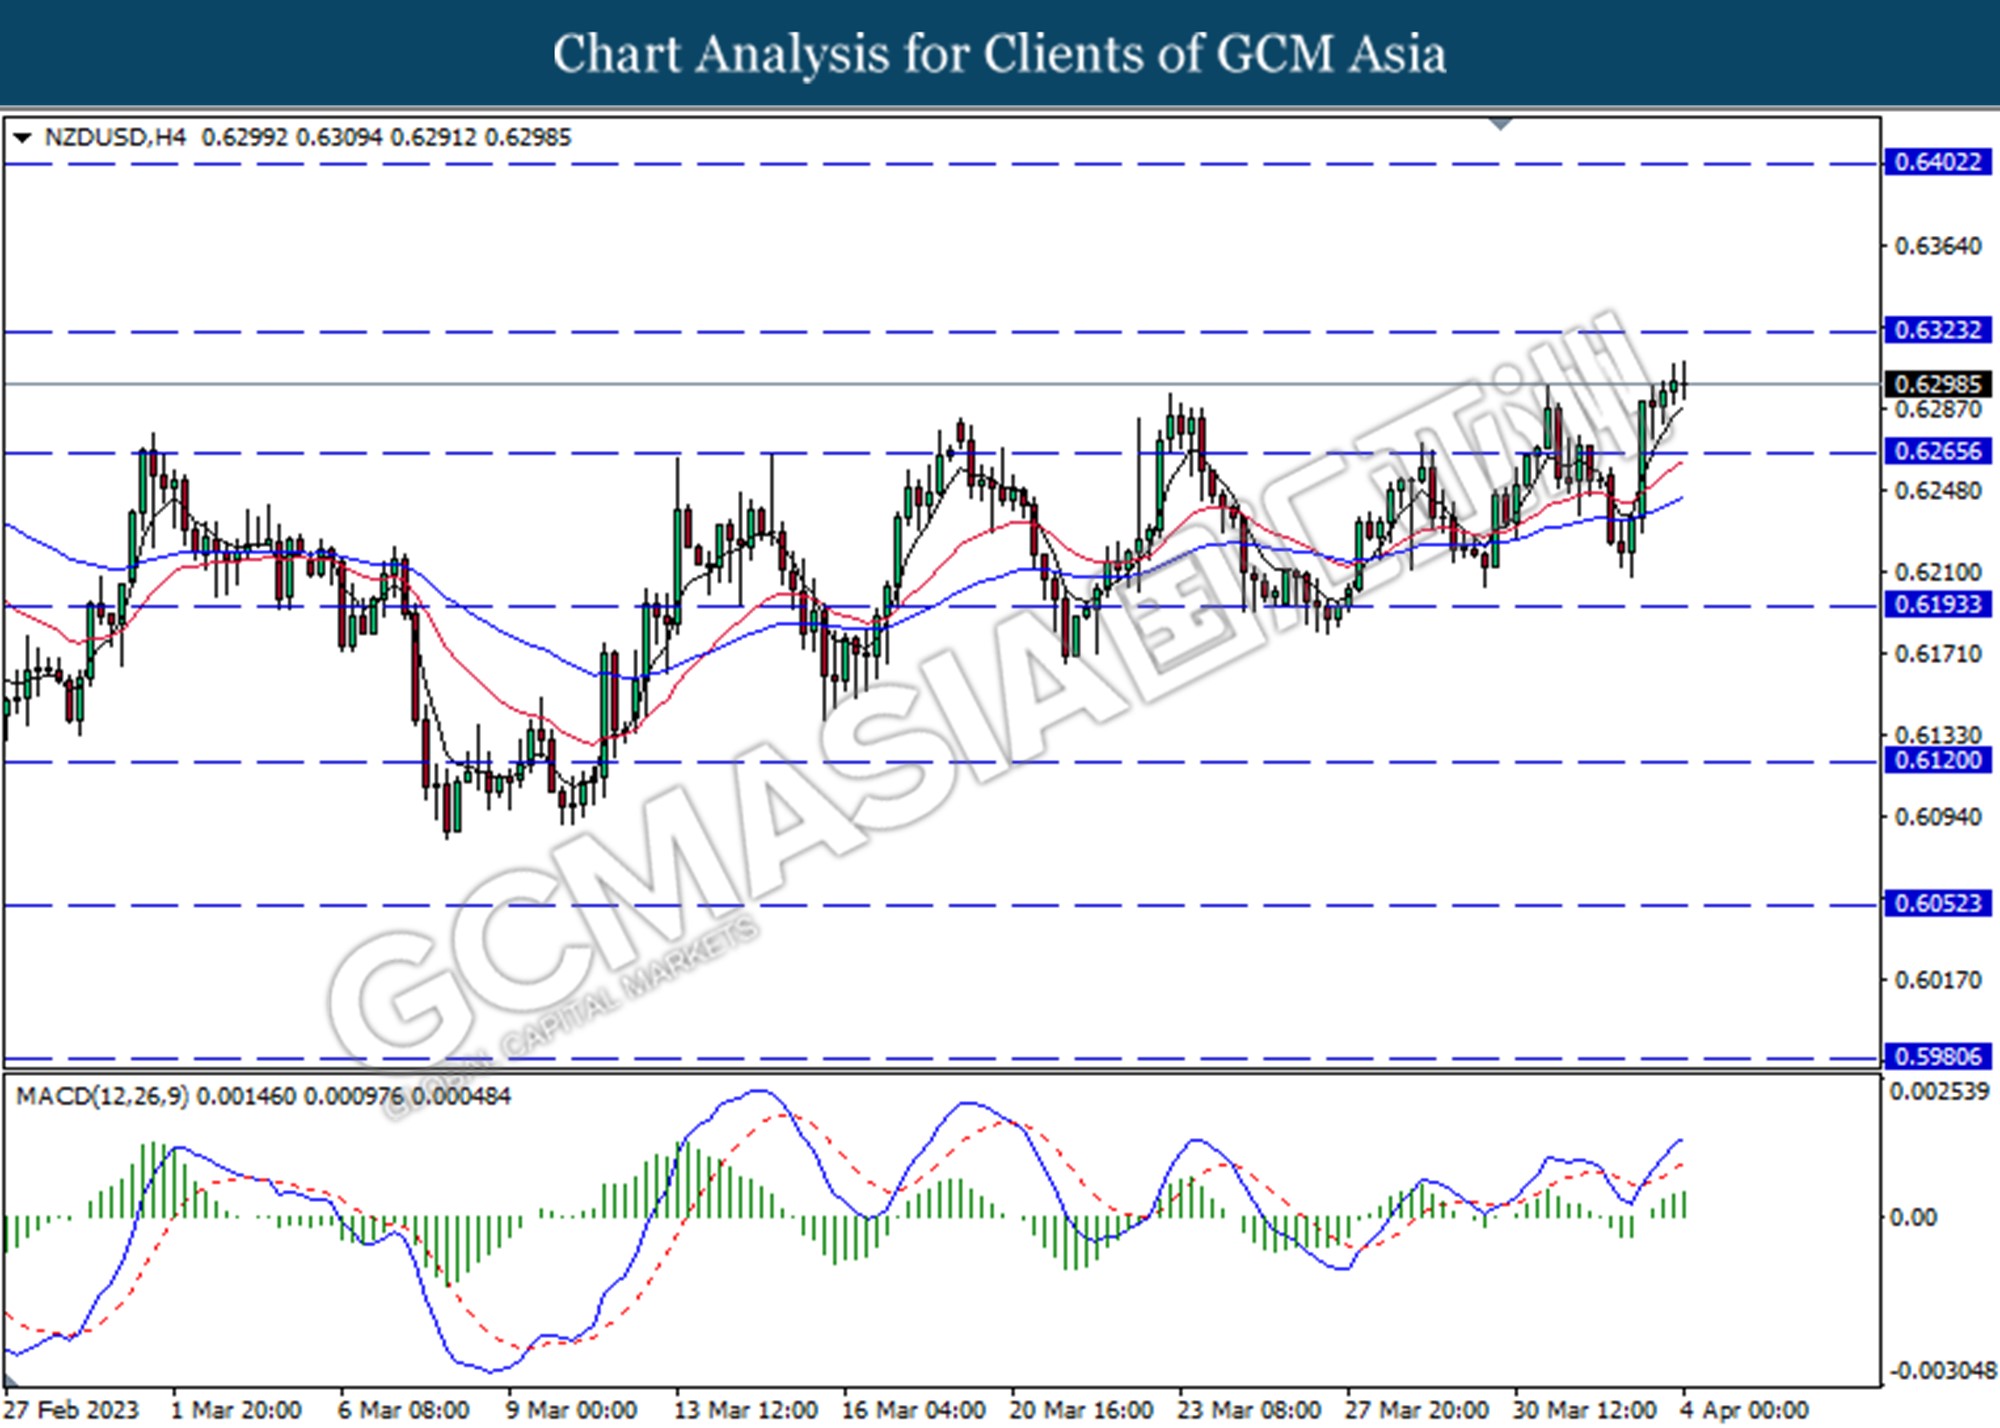Select the 0.61200 price level label
Screen dimensions: 2000x1428
[1937, 760]
